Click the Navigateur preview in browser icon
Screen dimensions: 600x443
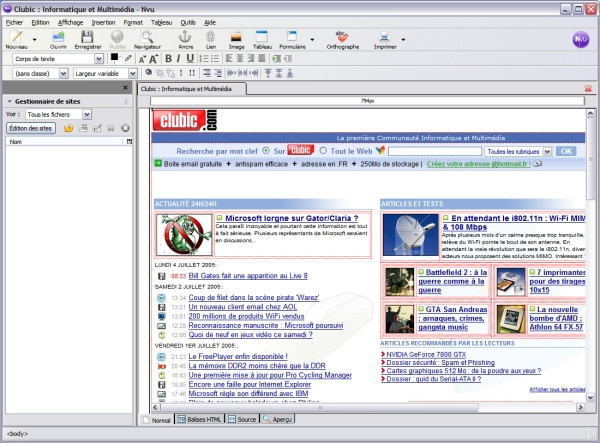click(147, 37)
